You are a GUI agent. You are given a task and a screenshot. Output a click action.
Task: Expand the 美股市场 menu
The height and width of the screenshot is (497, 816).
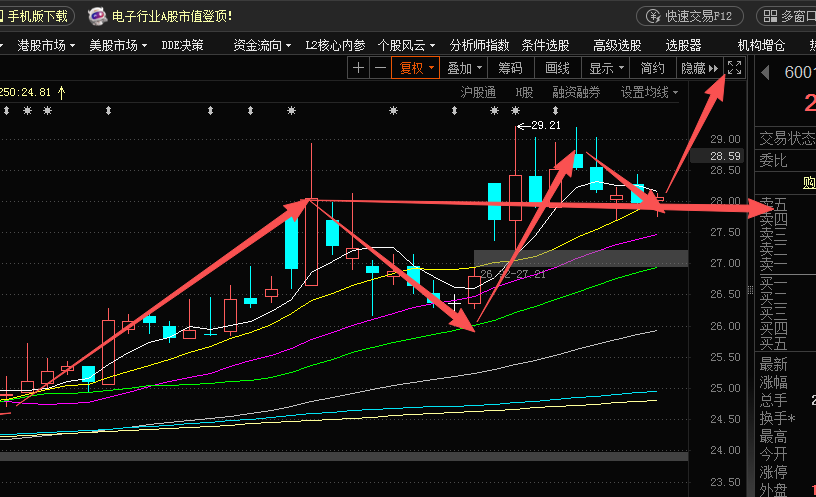118,45
